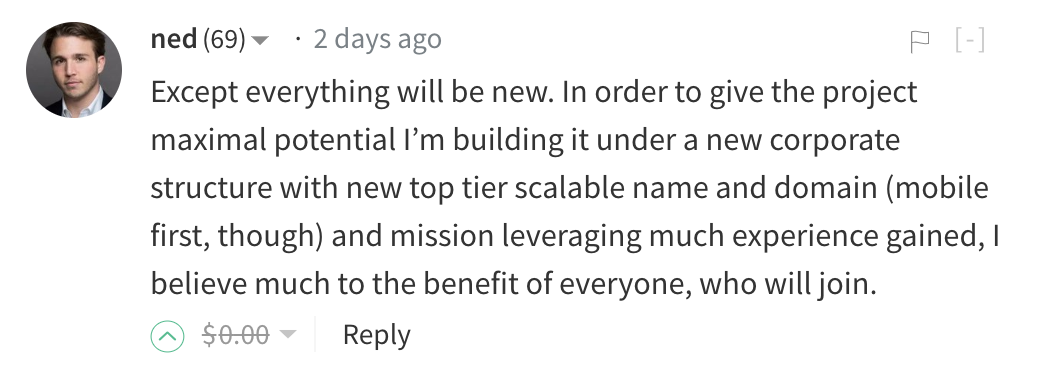Expand the payout dropdown next to $0.00
The height and width of the screenshot is (366, 1044).
287,334
